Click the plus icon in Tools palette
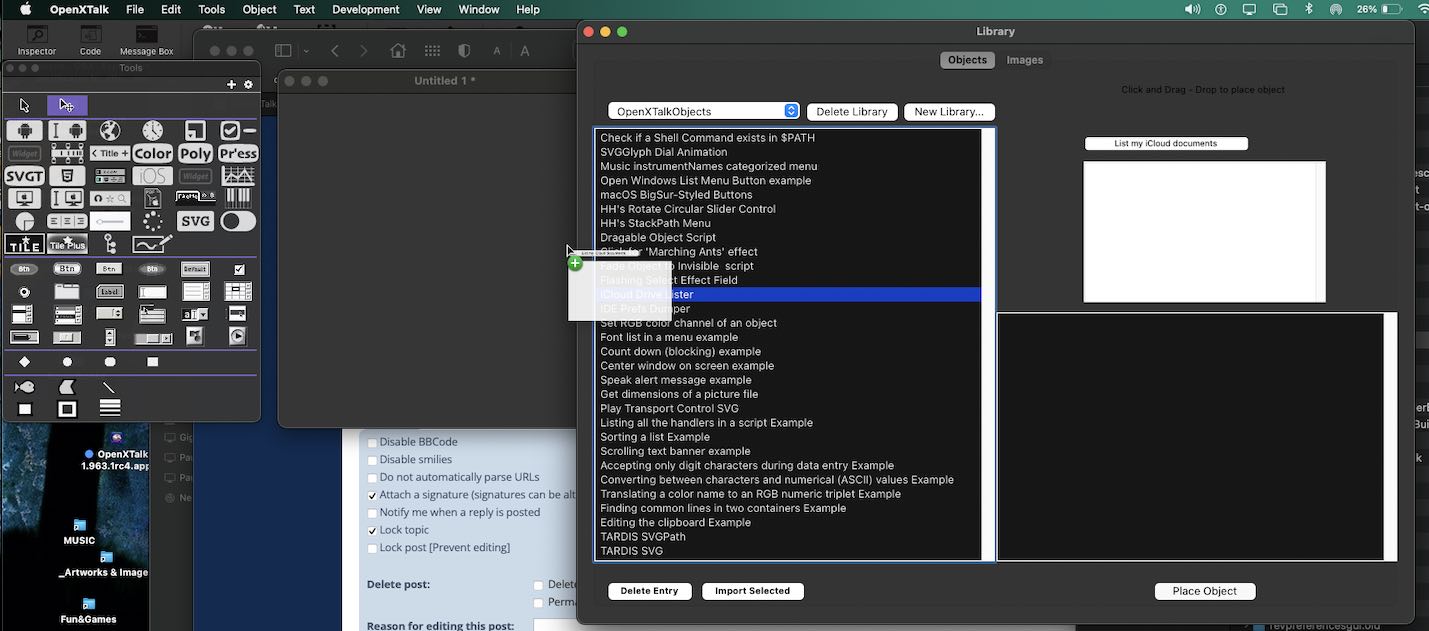1429x631 pixels. [x=232, y=85]
